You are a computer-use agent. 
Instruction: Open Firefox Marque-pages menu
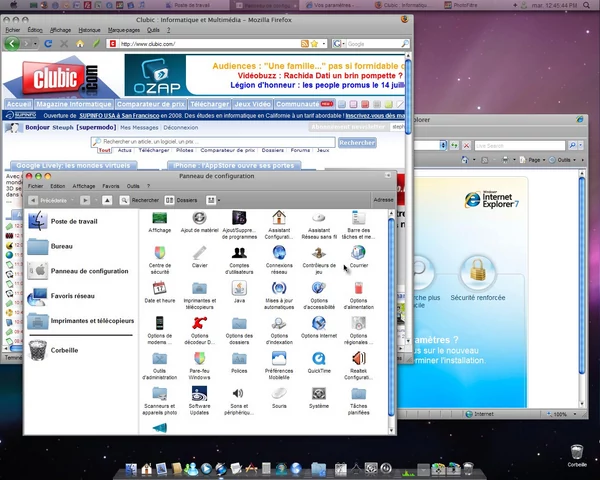(x=124, y=30)
